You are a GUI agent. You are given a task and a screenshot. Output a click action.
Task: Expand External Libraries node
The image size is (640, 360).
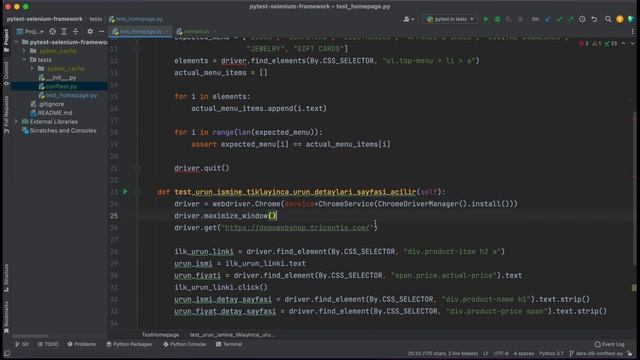(16, 122)
